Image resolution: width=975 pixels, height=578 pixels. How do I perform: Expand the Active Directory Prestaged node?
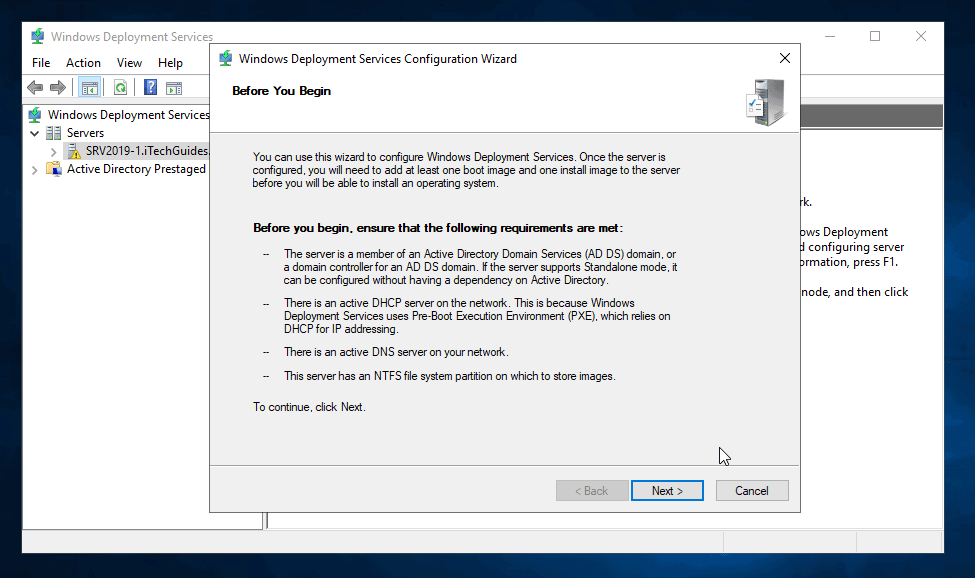click(33, 168)
